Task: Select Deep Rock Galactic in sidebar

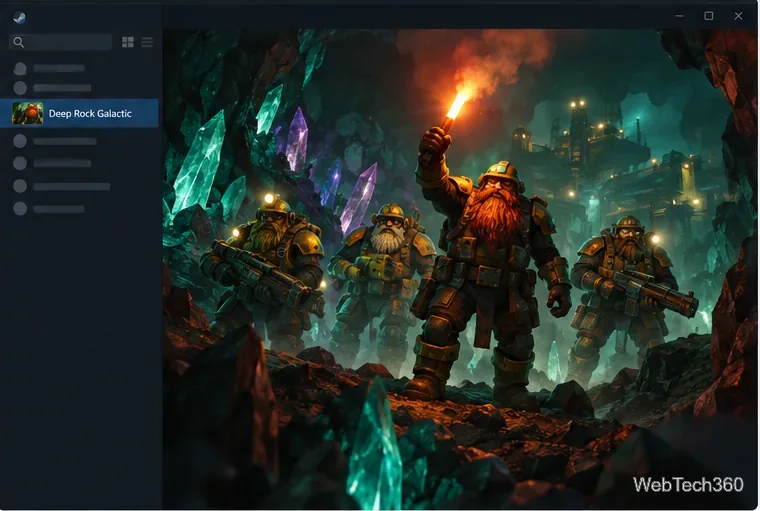Action: point(79,113)
